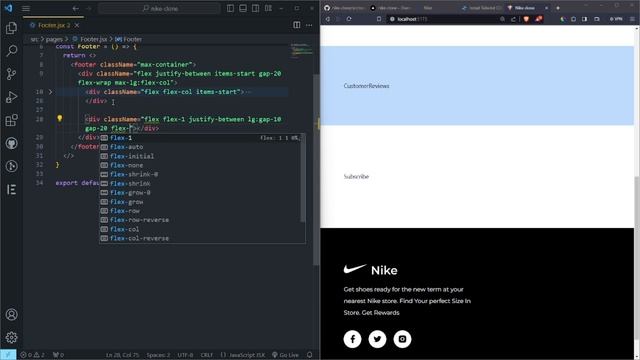The height and width of the screenshot is (360, 640).
Task: Click the nike clone command center search
Action: coord(159,8)
